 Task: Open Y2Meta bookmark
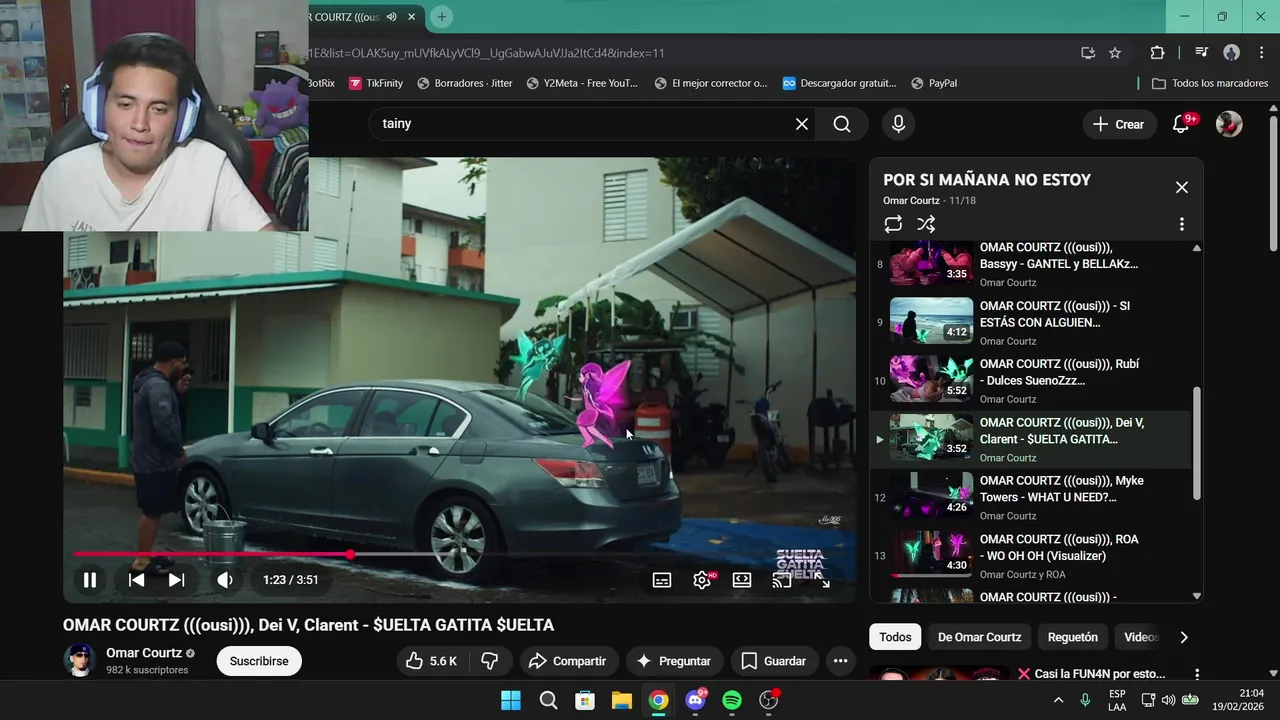coord(582,83)
